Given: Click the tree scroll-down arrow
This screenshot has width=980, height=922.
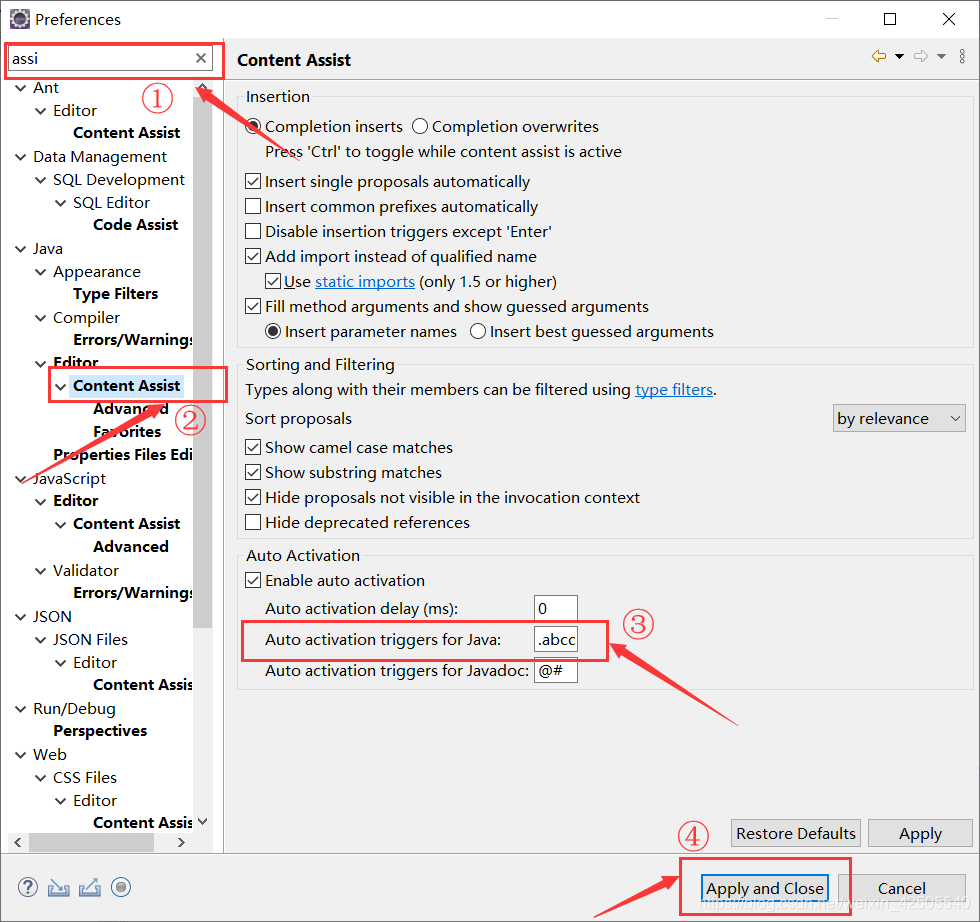Looking at the screenshot, I should click(x=202, y=821).
